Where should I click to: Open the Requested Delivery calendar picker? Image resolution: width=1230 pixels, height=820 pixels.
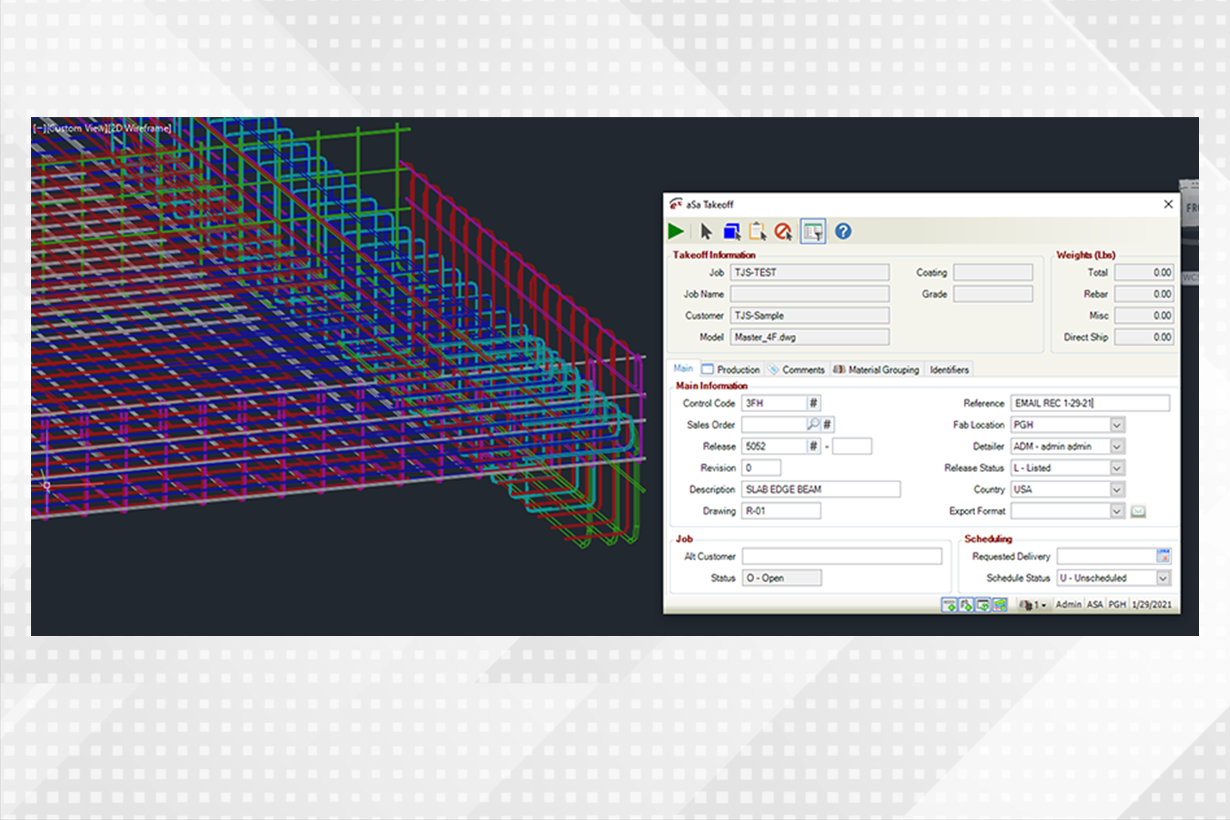[x=1163, y=556]
